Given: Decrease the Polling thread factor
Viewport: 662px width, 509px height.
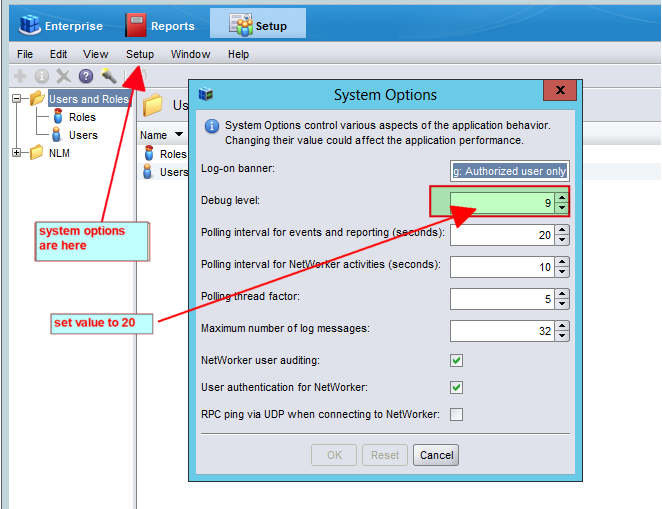Looking at the screenshot, I should click(562, 304).
